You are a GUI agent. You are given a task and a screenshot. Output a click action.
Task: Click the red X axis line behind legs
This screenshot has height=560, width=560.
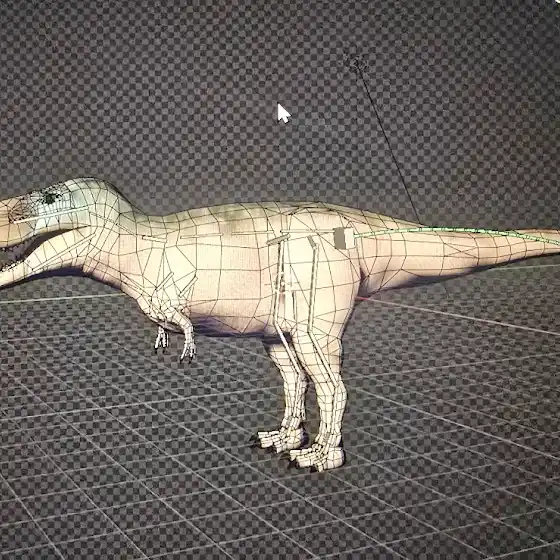[x=365, y=298]
